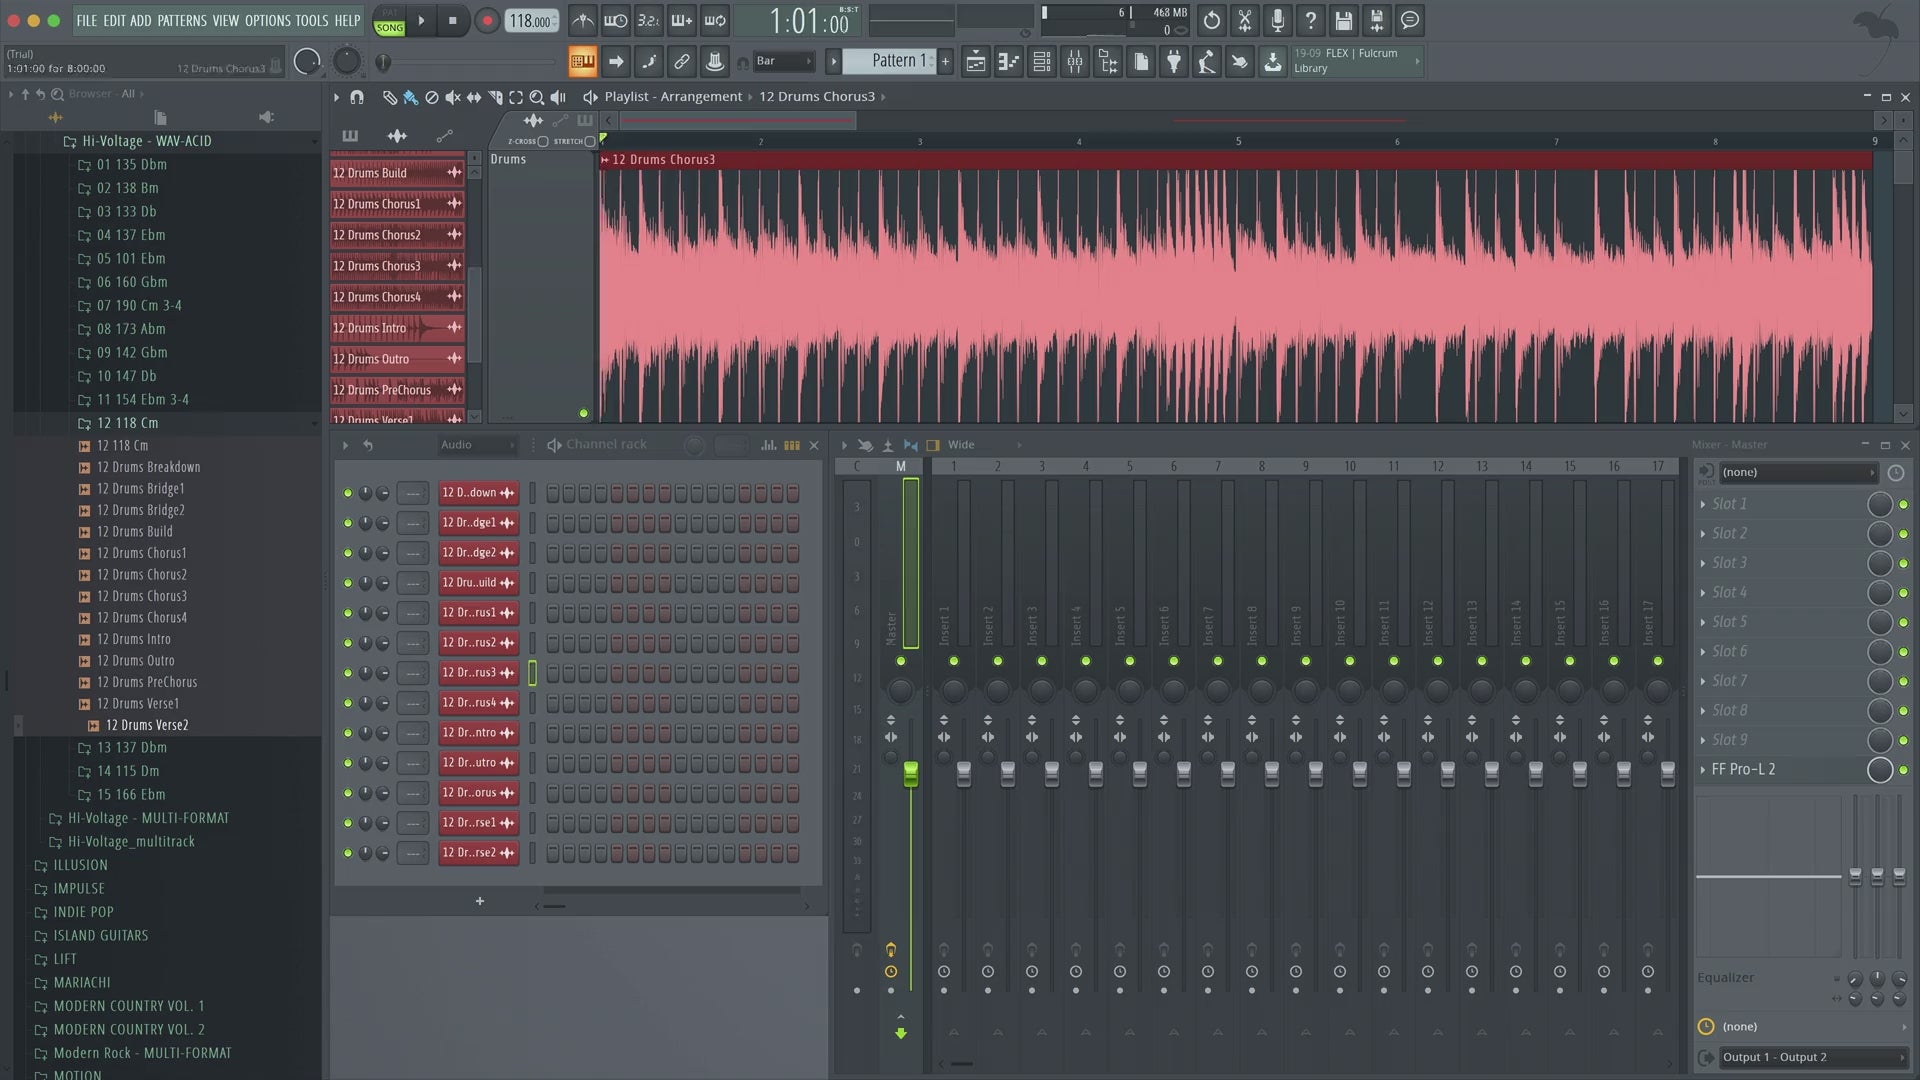Viewport: 1920px width, 1080px height.
Task: Toggle the green enable LED for channel 12 Dr..rus3
Action: 347,673
